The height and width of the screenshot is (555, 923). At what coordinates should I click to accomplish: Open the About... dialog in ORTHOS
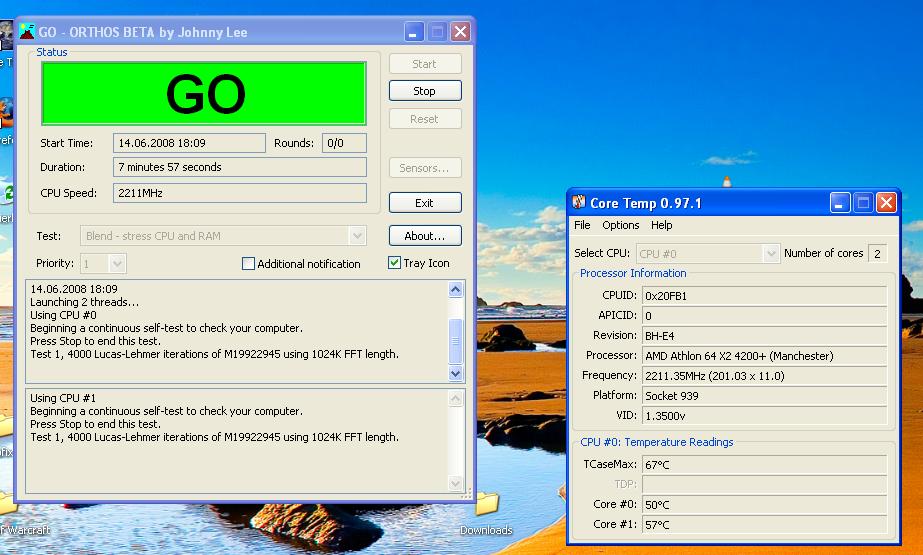point(425,235)
